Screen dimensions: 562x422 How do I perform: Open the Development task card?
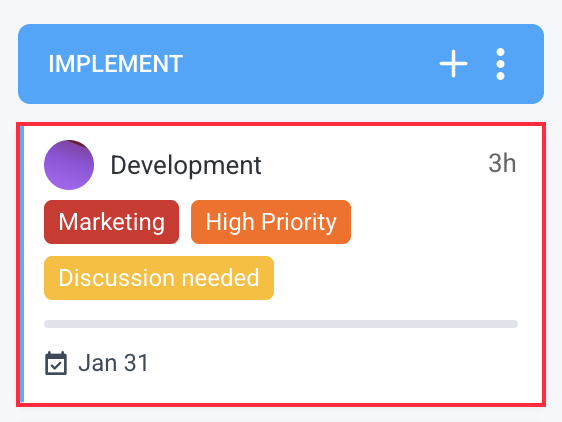[x=281, y=265]
